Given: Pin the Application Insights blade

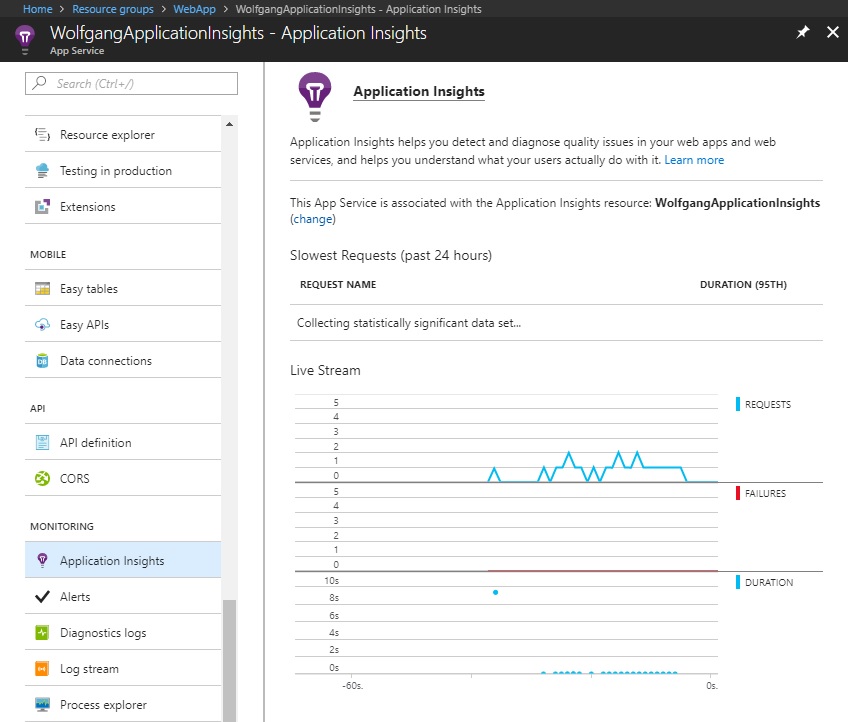Looking at the screenshot, I should (x=802, y=32).
